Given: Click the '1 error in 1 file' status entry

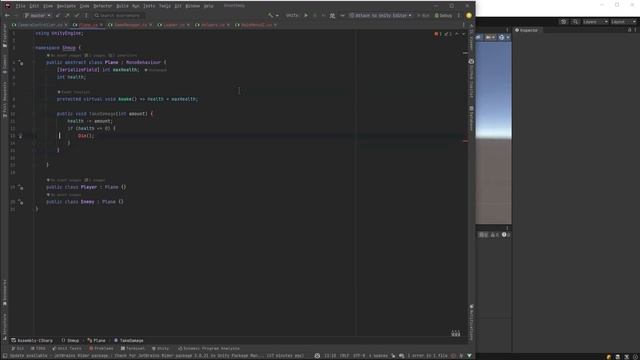Looking at the screenshot, I should tap(427, 356).
